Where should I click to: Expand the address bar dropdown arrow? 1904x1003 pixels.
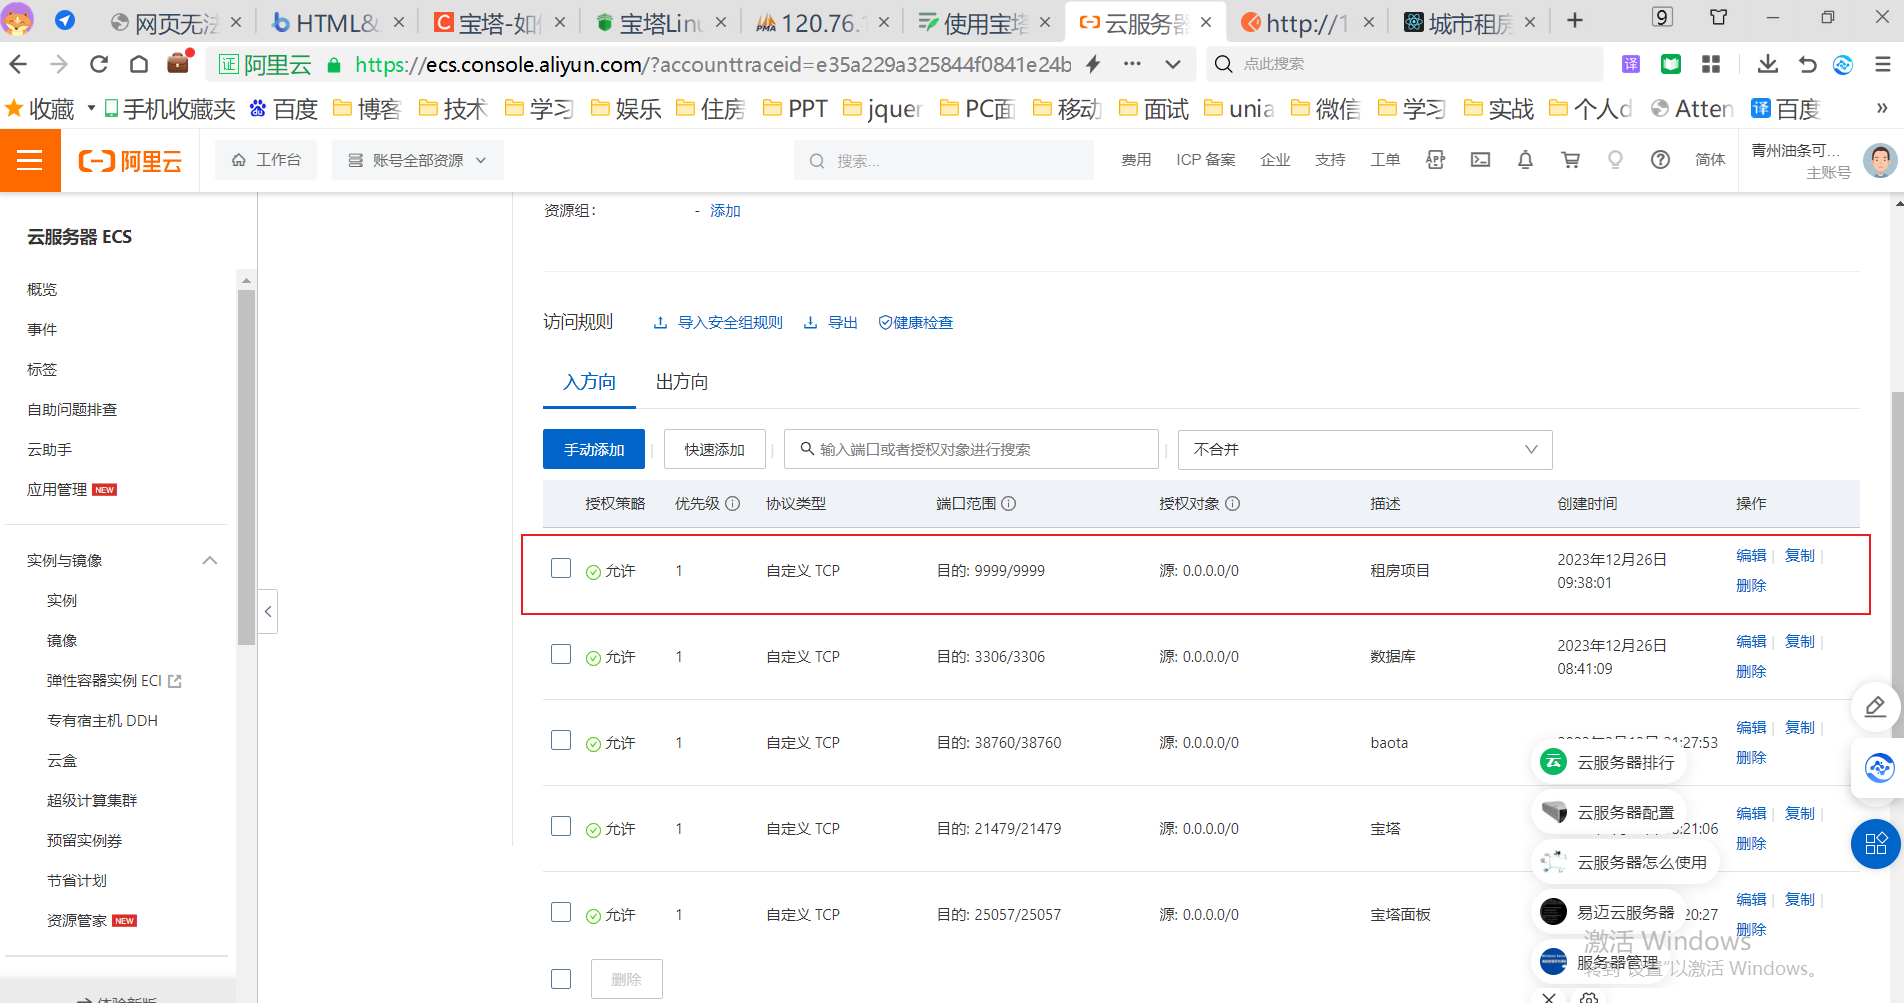(x=1173, y=64)
